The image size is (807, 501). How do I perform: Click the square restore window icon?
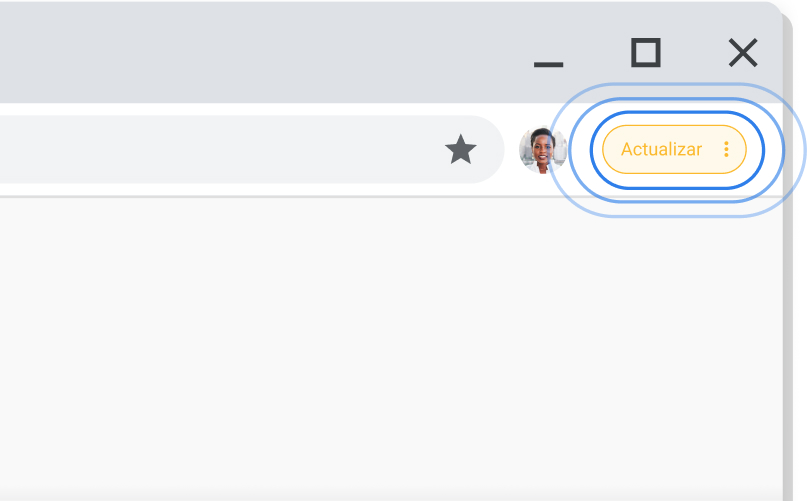(646, 53)
